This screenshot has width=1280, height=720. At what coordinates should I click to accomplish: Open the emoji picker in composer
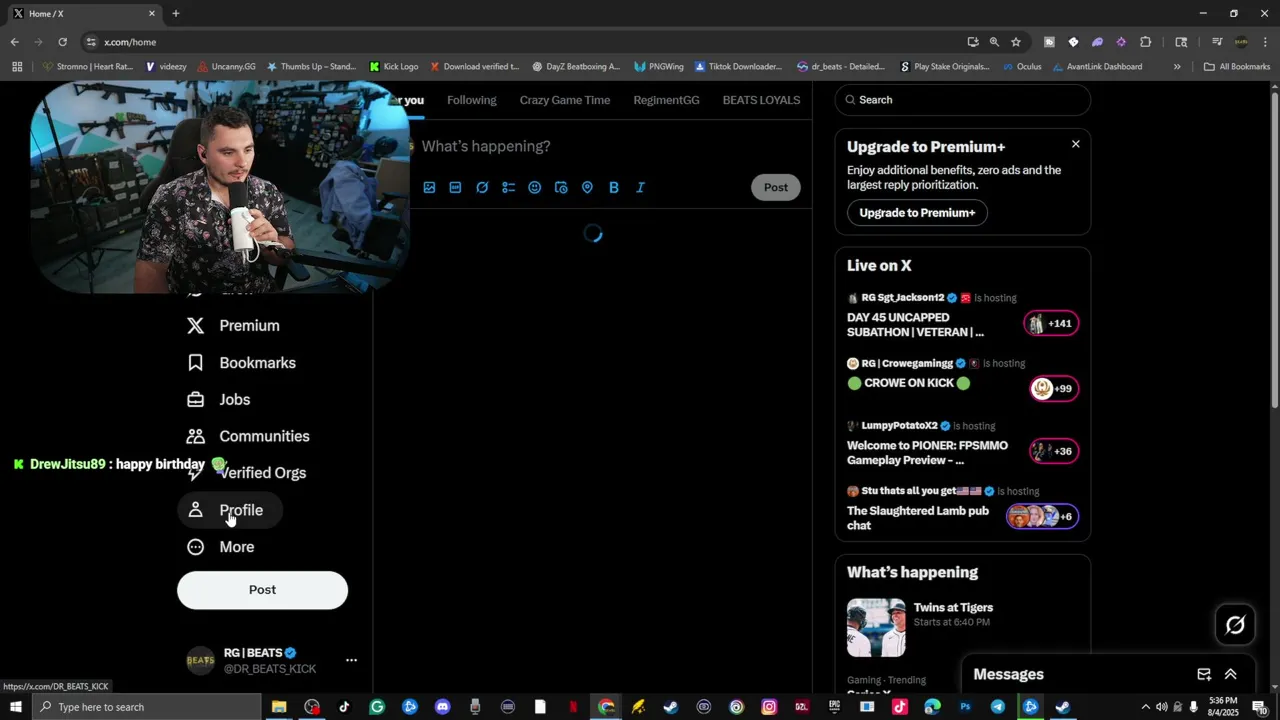tap(534, 187)
